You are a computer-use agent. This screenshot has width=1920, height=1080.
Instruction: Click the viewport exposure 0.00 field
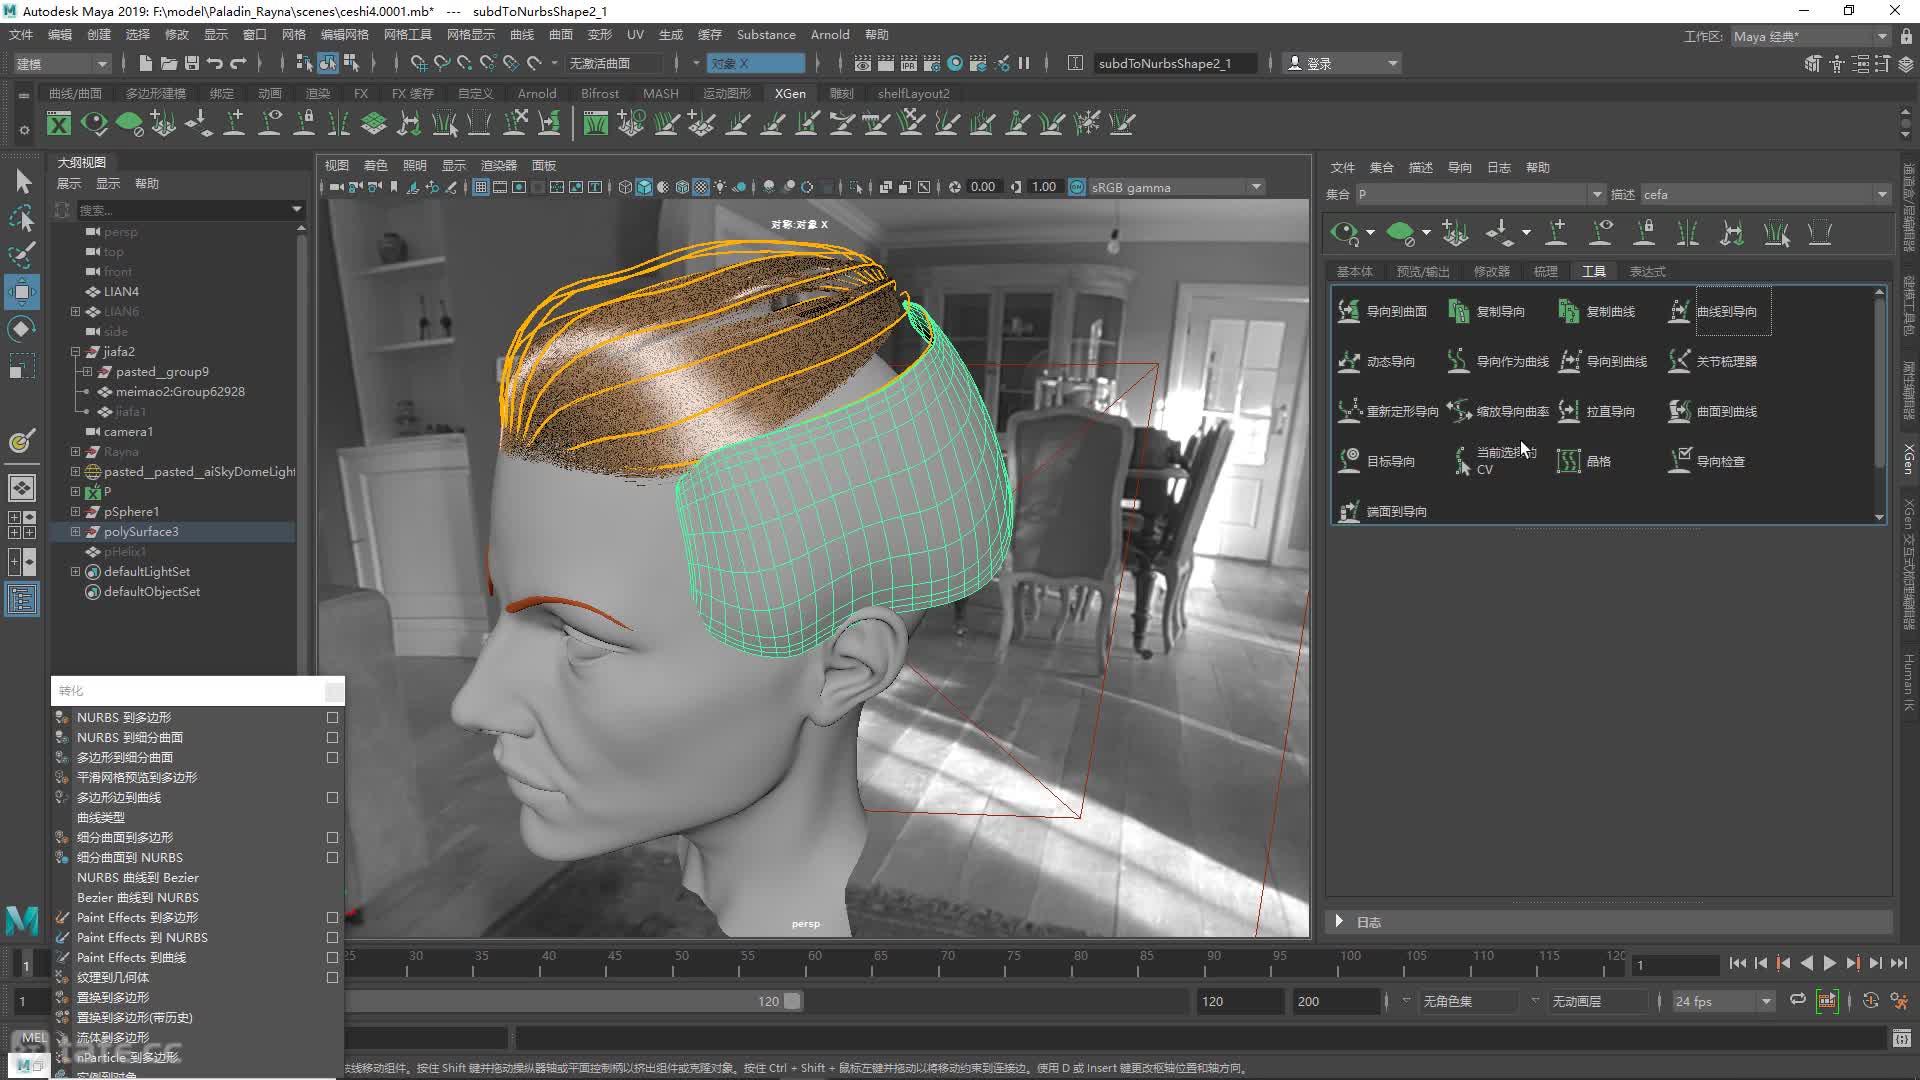click(983, 187)
